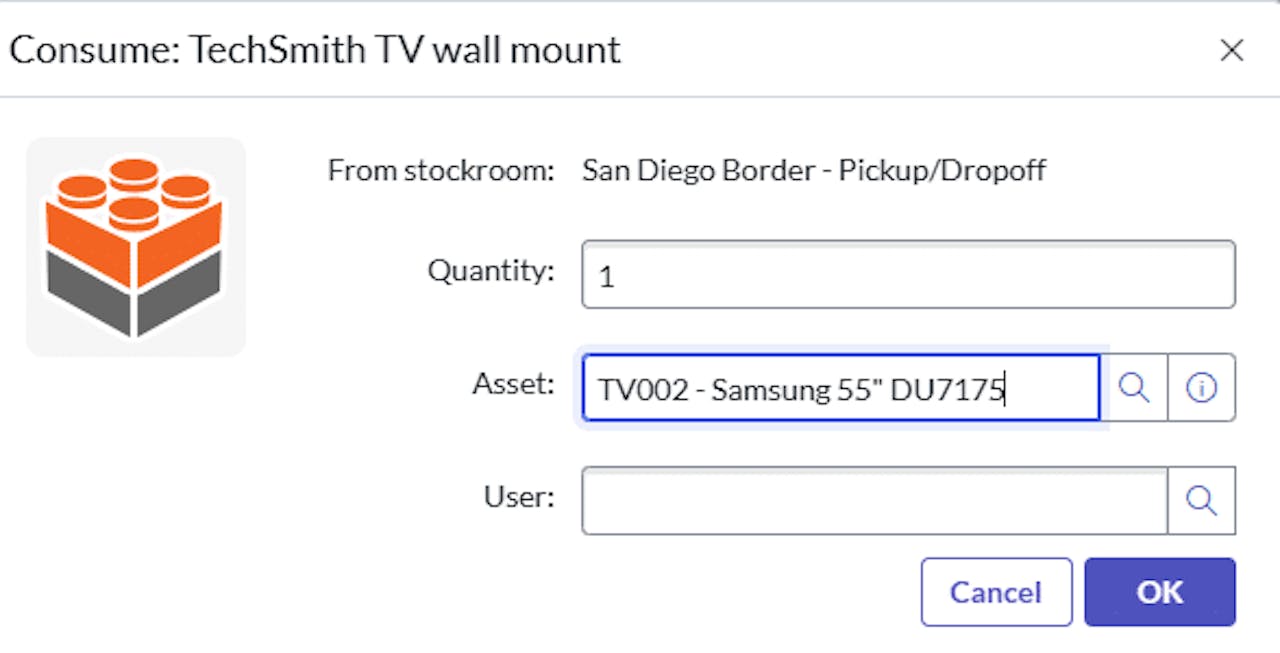Screen dimensions: 1280x653
Task: Click OK to confirm consuming the wall mount
Action: tap(1159, 592)
